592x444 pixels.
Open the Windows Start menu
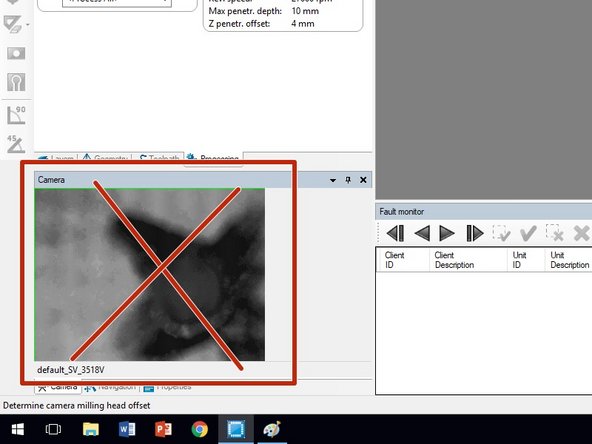(x=17, y=429)
